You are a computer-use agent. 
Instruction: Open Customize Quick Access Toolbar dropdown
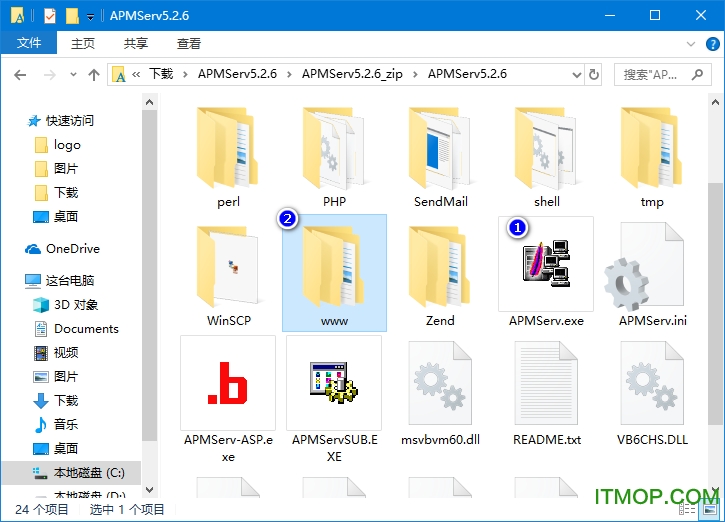[x=91, y=17]
